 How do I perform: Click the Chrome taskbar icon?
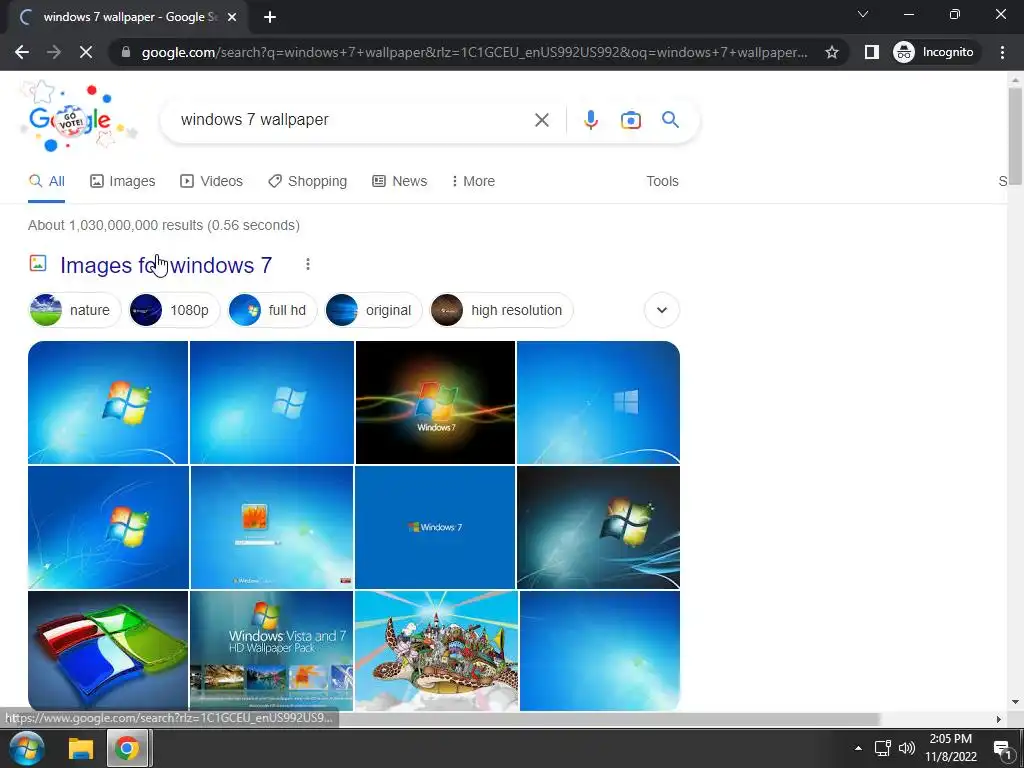click(127, 748)
